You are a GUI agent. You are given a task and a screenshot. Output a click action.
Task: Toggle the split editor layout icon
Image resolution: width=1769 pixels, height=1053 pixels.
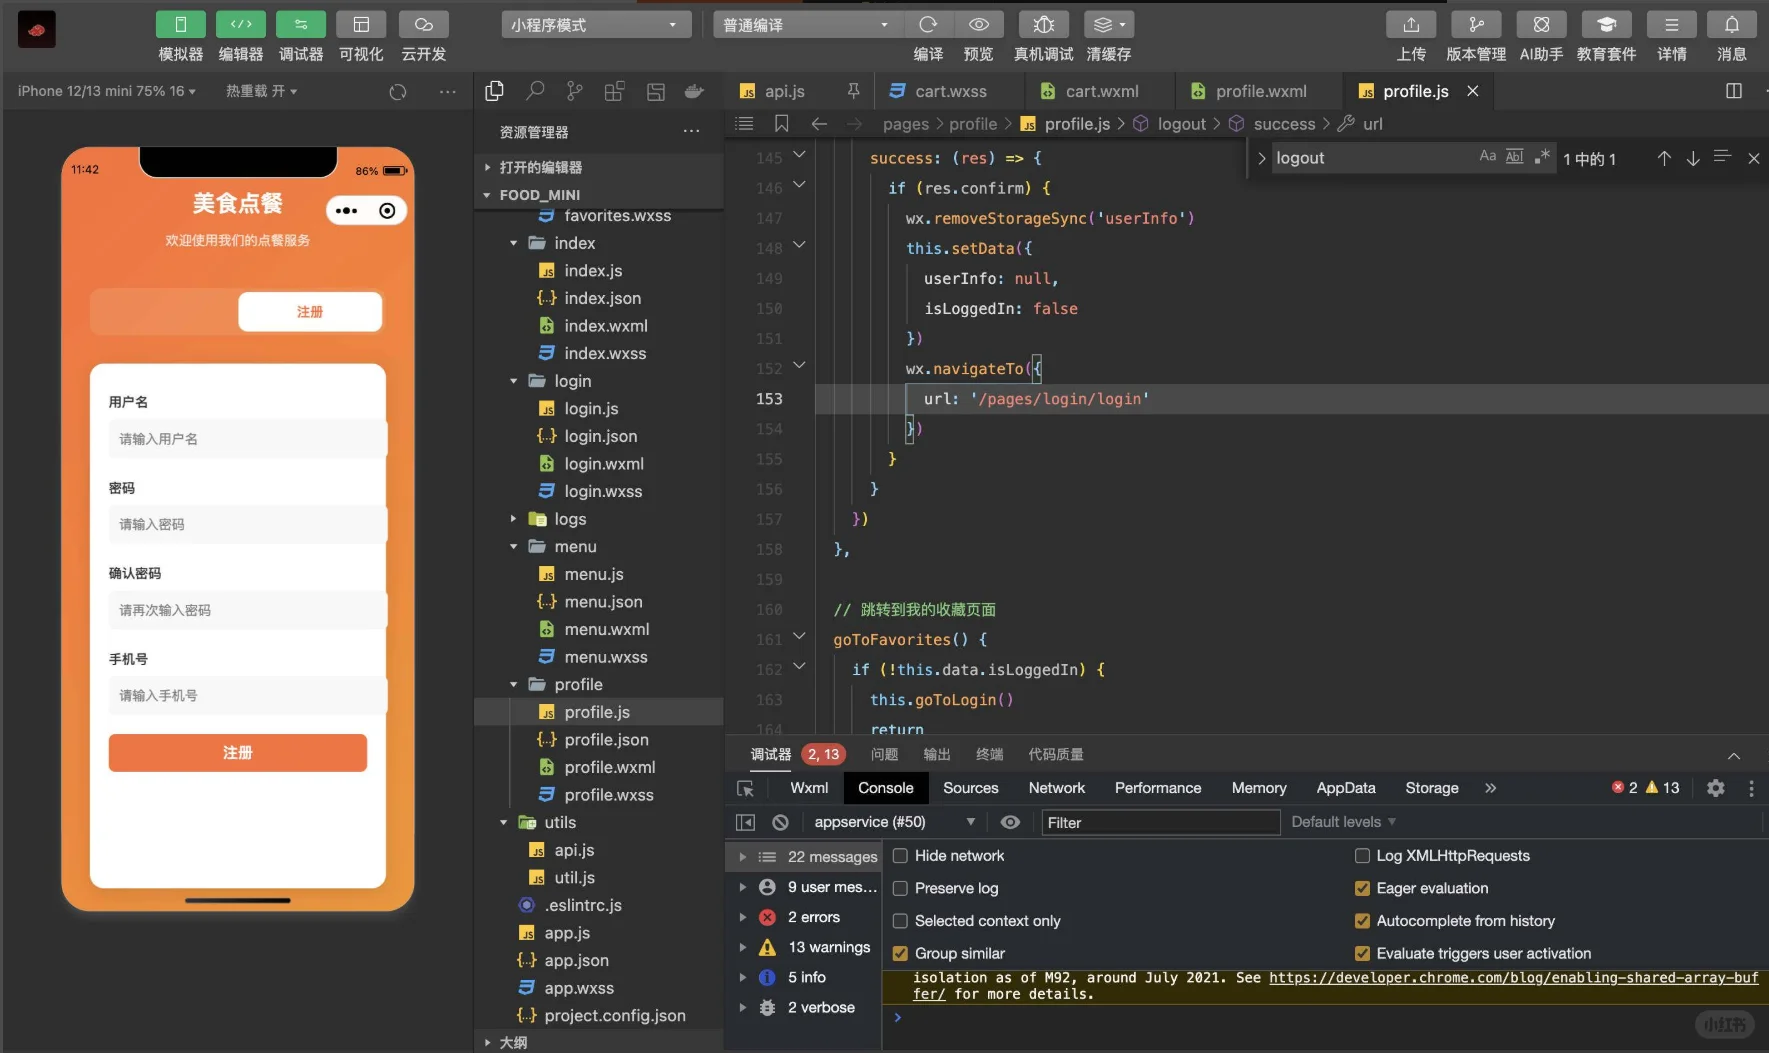[x=1734, y=91]
